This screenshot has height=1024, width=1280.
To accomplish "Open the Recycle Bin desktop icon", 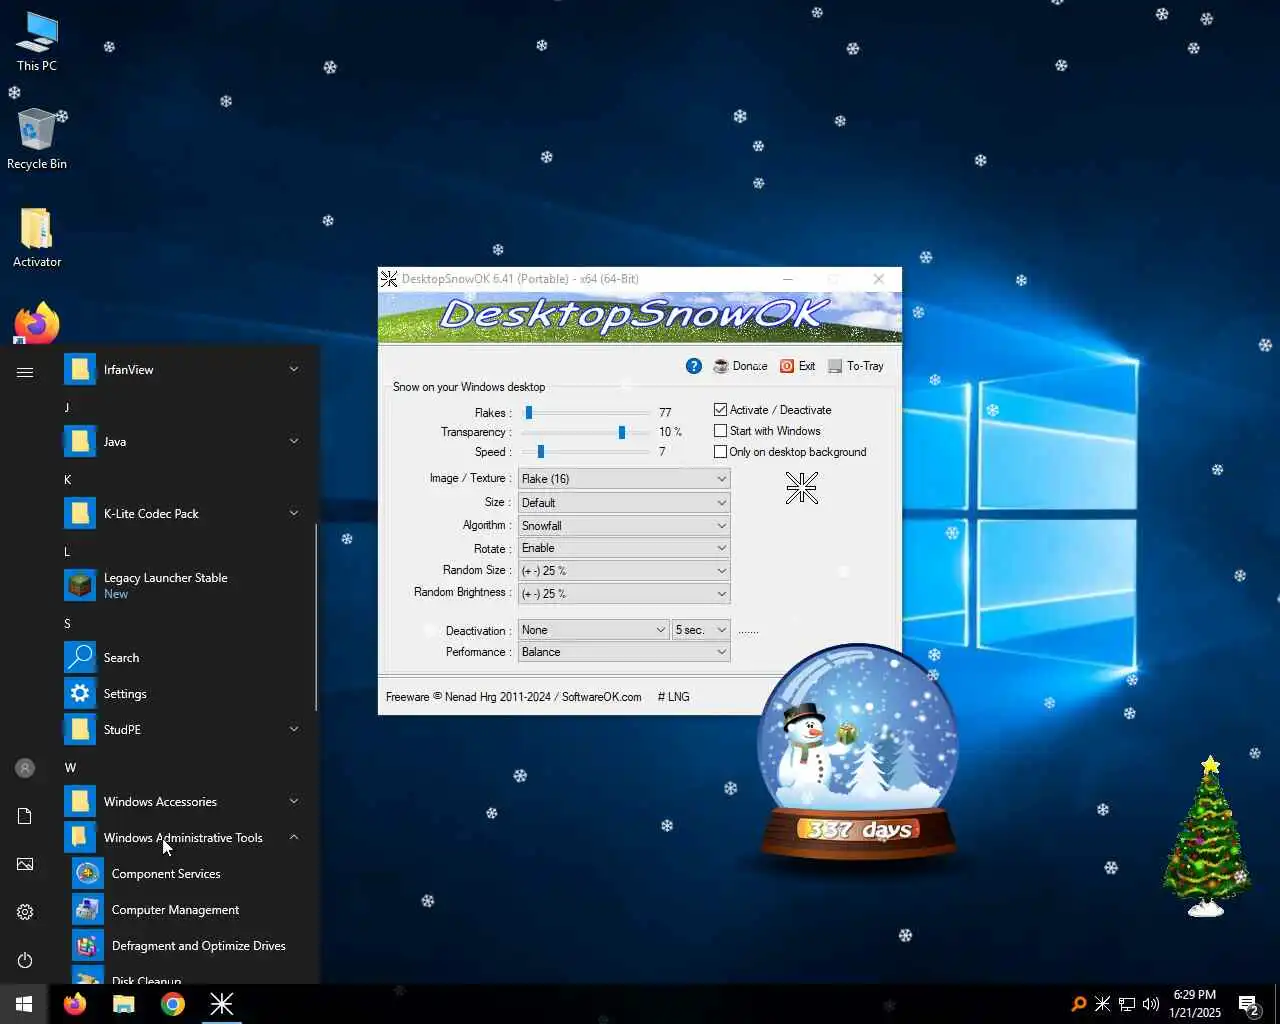I will pyautogui.click(x=37, y=139).
